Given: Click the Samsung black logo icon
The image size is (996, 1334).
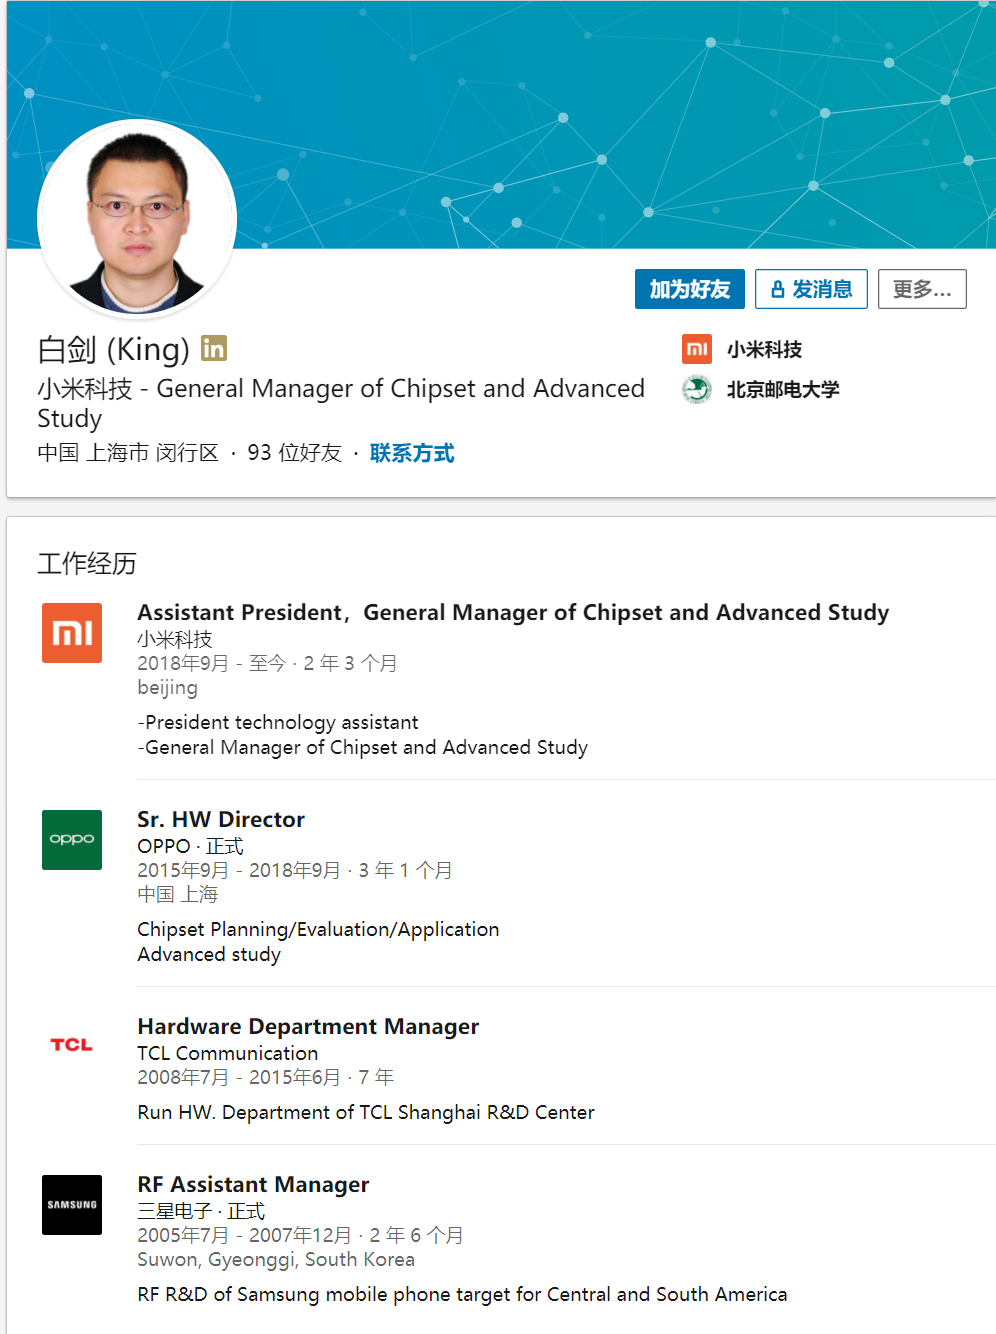Looking at the screenshot, I should [72, 1205].
